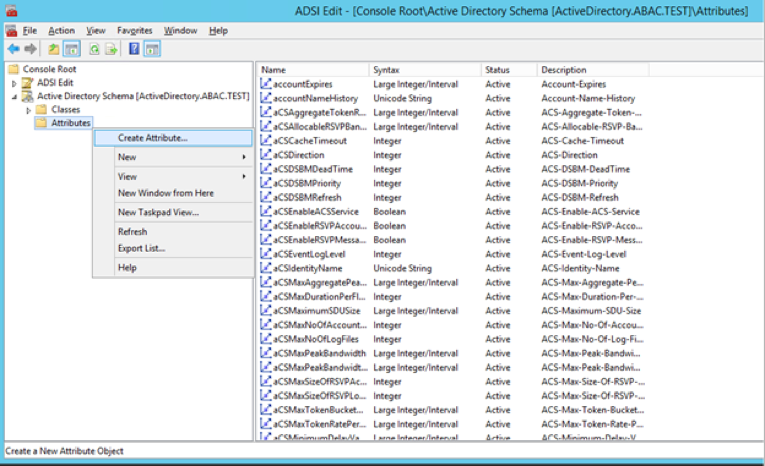Toggle the Show/Hide Console Tree icon
This screenshot has height=466, width=765.
click(71, 49)
